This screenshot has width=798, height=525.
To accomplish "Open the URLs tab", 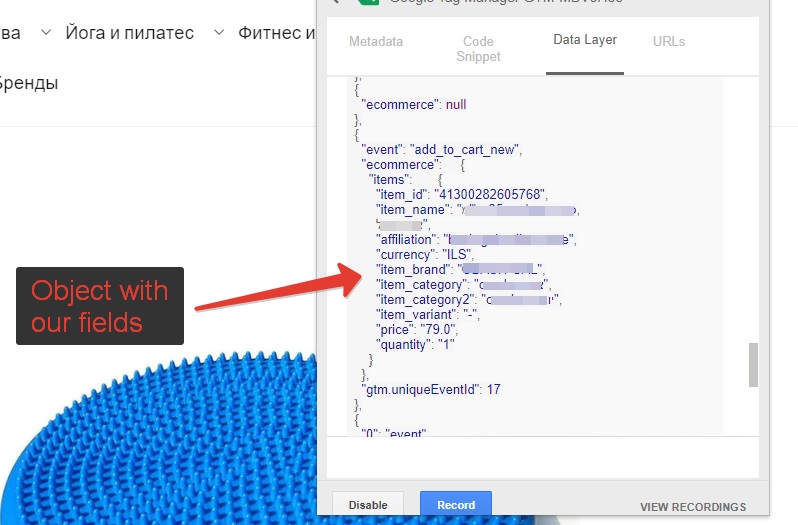I will (x=669, y=42).
